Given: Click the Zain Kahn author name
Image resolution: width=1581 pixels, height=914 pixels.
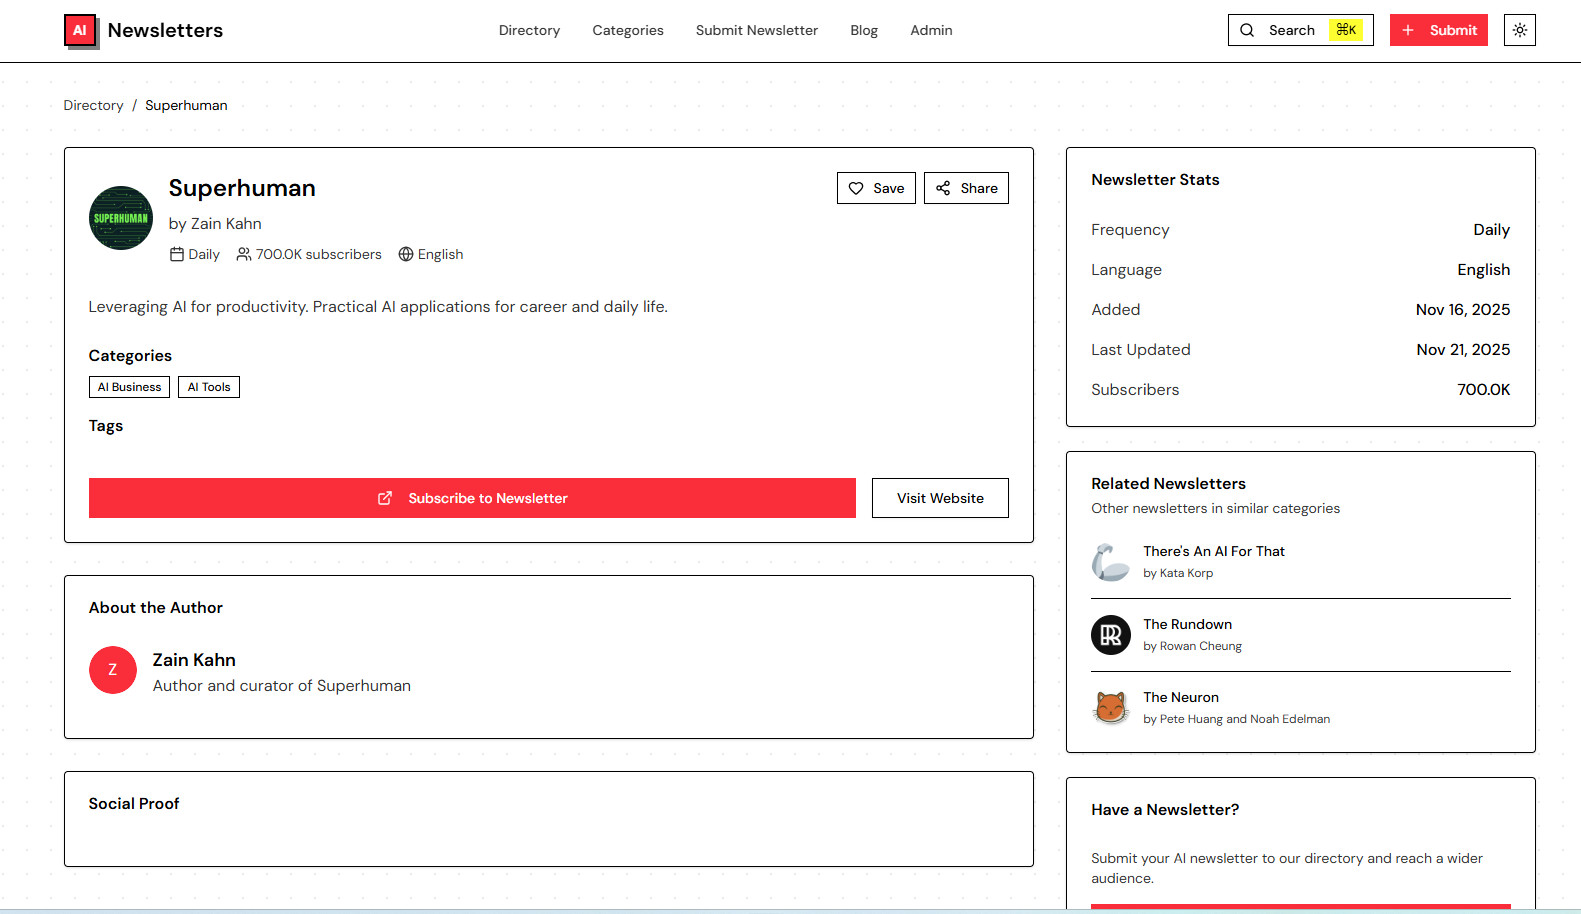Looking at the screenshot, I should point(194,660).
